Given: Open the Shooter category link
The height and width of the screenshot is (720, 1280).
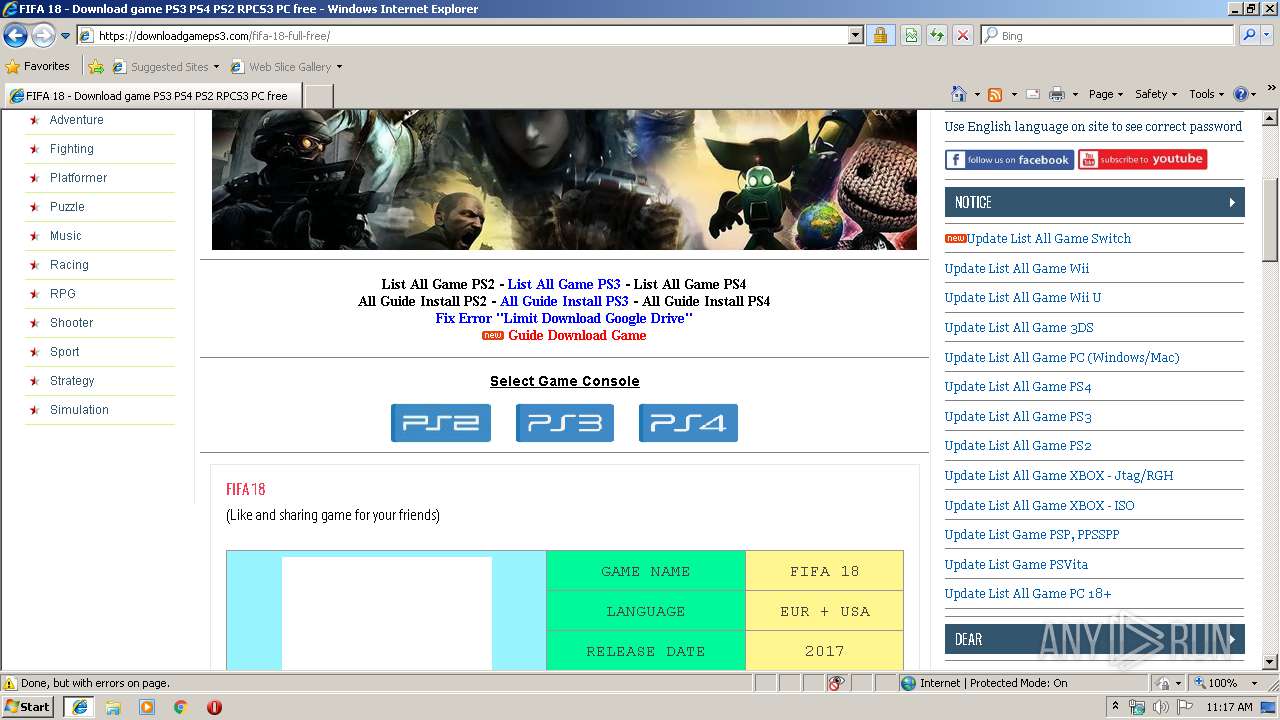Looking at the screenshot, I should 71,323.
